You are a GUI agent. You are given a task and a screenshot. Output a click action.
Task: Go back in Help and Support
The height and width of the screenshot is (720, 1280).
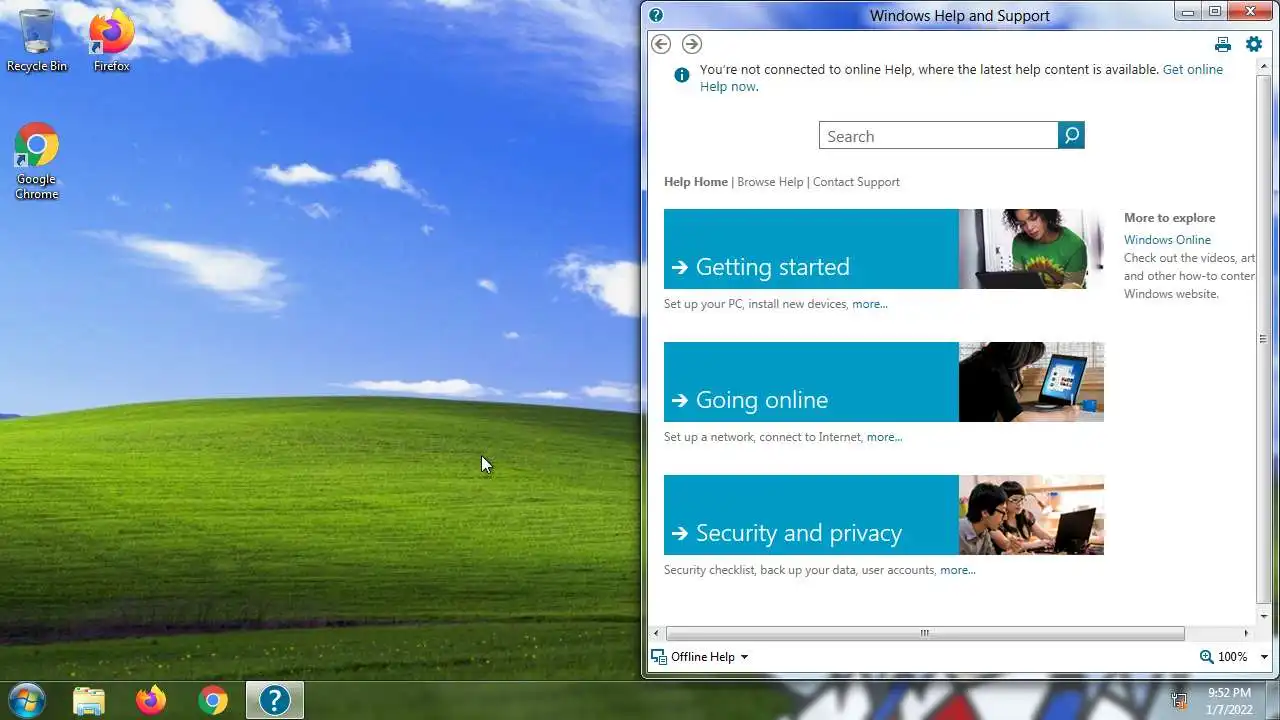(x=661, y=44)
